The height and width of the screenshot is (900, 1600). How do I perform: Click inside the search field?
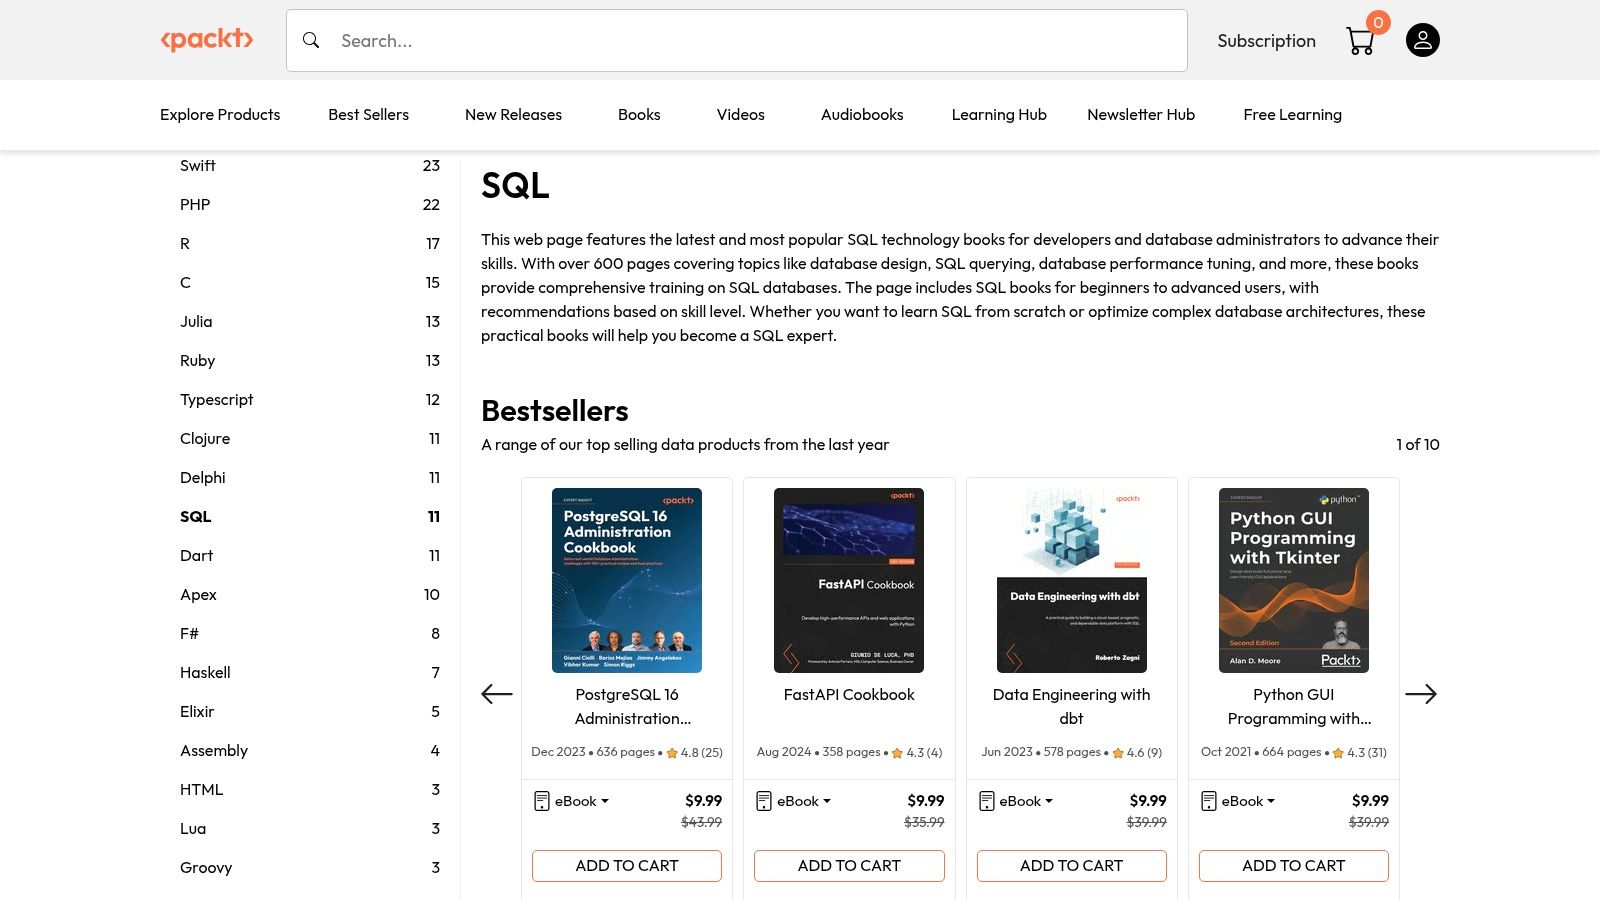[700, 40]
